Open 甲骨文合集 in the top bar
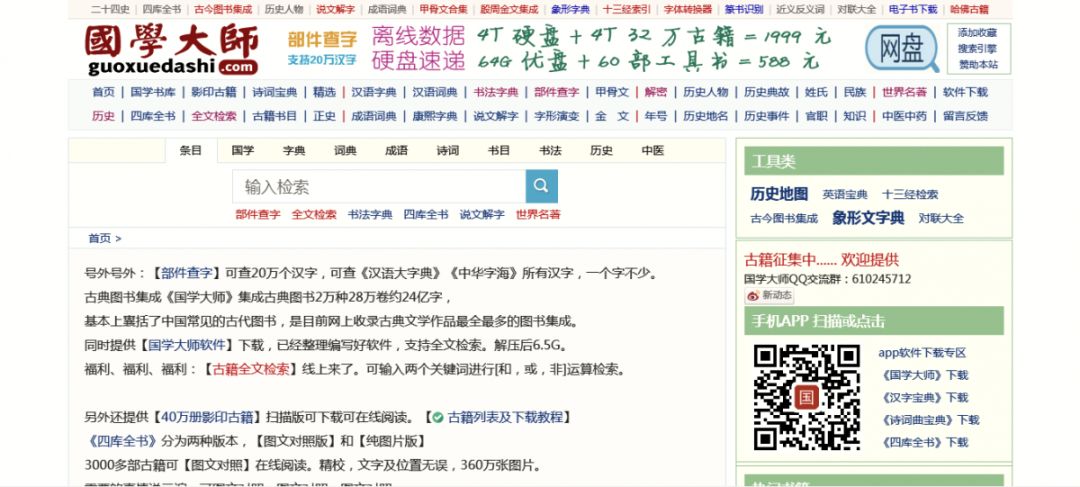The image size is (1080, 487). point(443,10)
